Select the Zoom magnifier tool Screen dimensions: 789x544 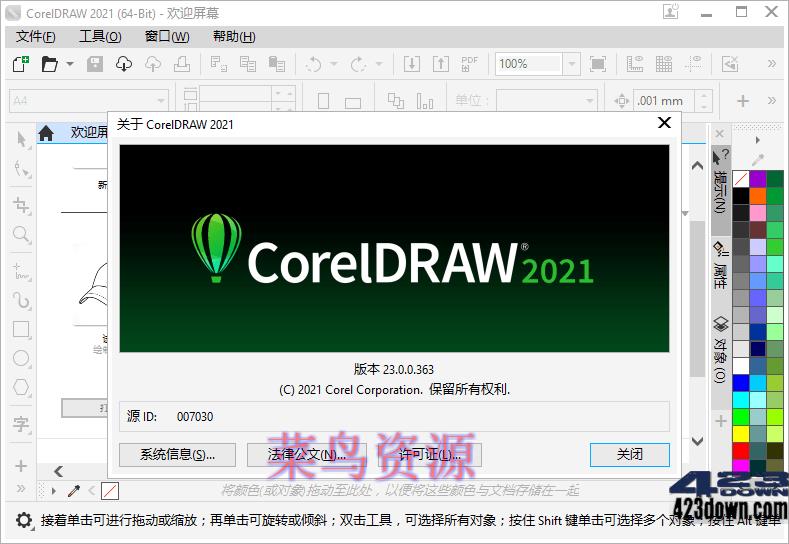pyautogui.click(x=22, y=235)
